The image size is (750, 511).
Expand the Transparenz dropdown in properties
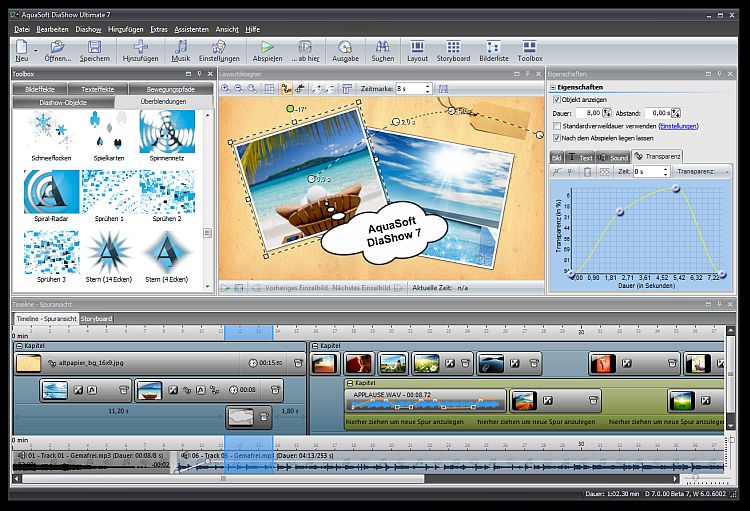(704, 172)
